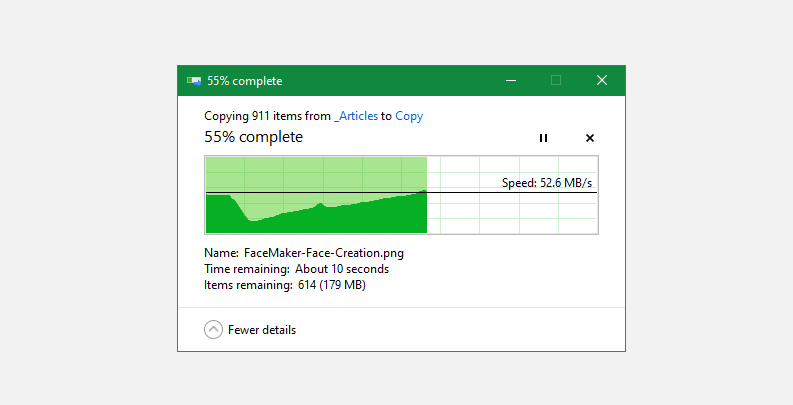Click the "About 10 seconds" time remaining text
The width and height of the screenshot is (793, 405).
point(342,269)
